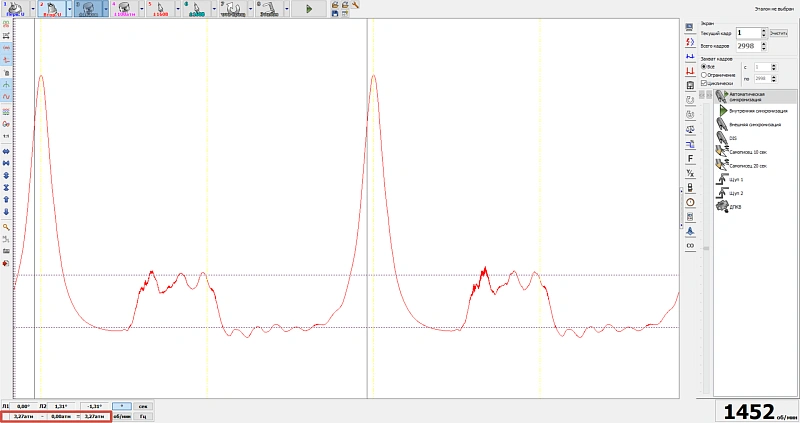The width and height of the screenshot is (800, 423).
Task: Select Автоматическая синхронизация item
Action: point(755,96)
